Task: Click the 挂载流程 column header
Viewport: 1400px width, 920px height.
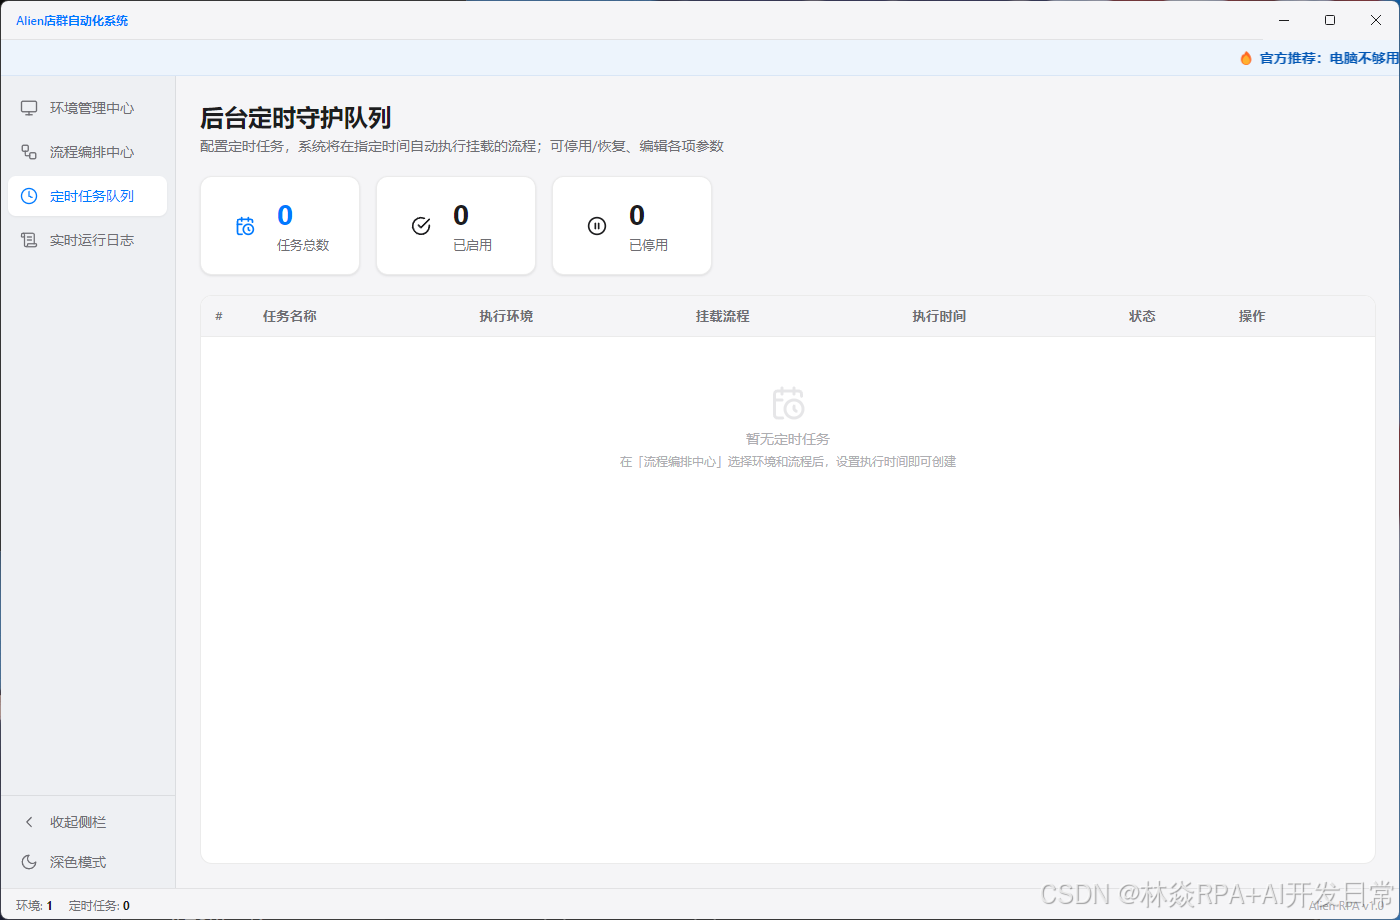Action: coord(723,316)
